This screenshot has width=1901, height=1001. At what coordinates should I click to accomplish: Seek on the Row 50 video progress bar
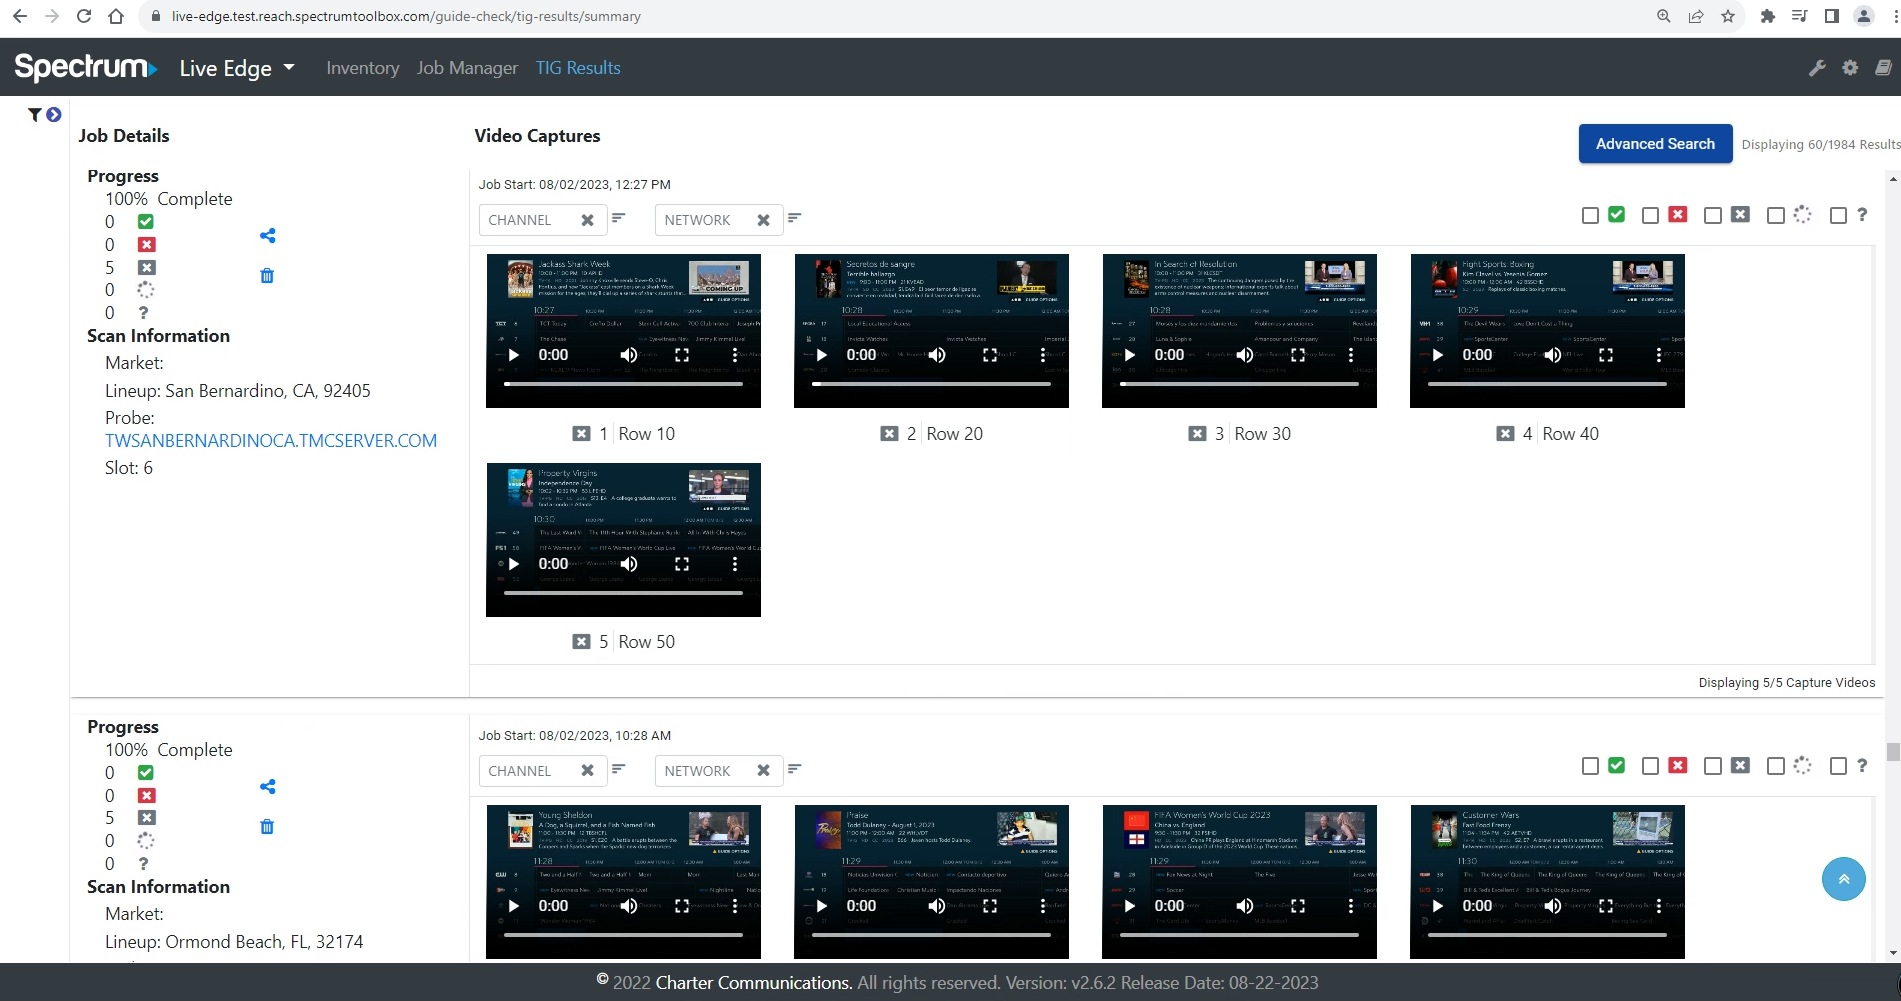click(x=623, y=593)
